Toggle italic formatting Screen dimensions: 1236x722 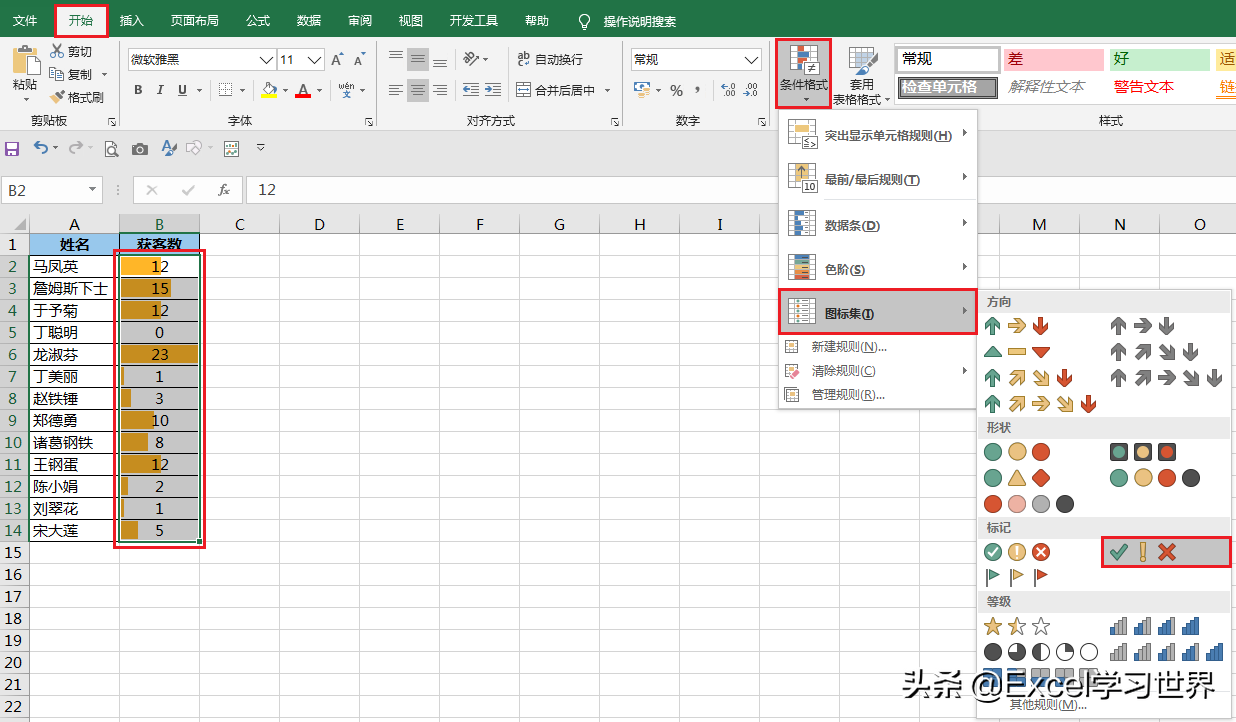coord(161,90)
